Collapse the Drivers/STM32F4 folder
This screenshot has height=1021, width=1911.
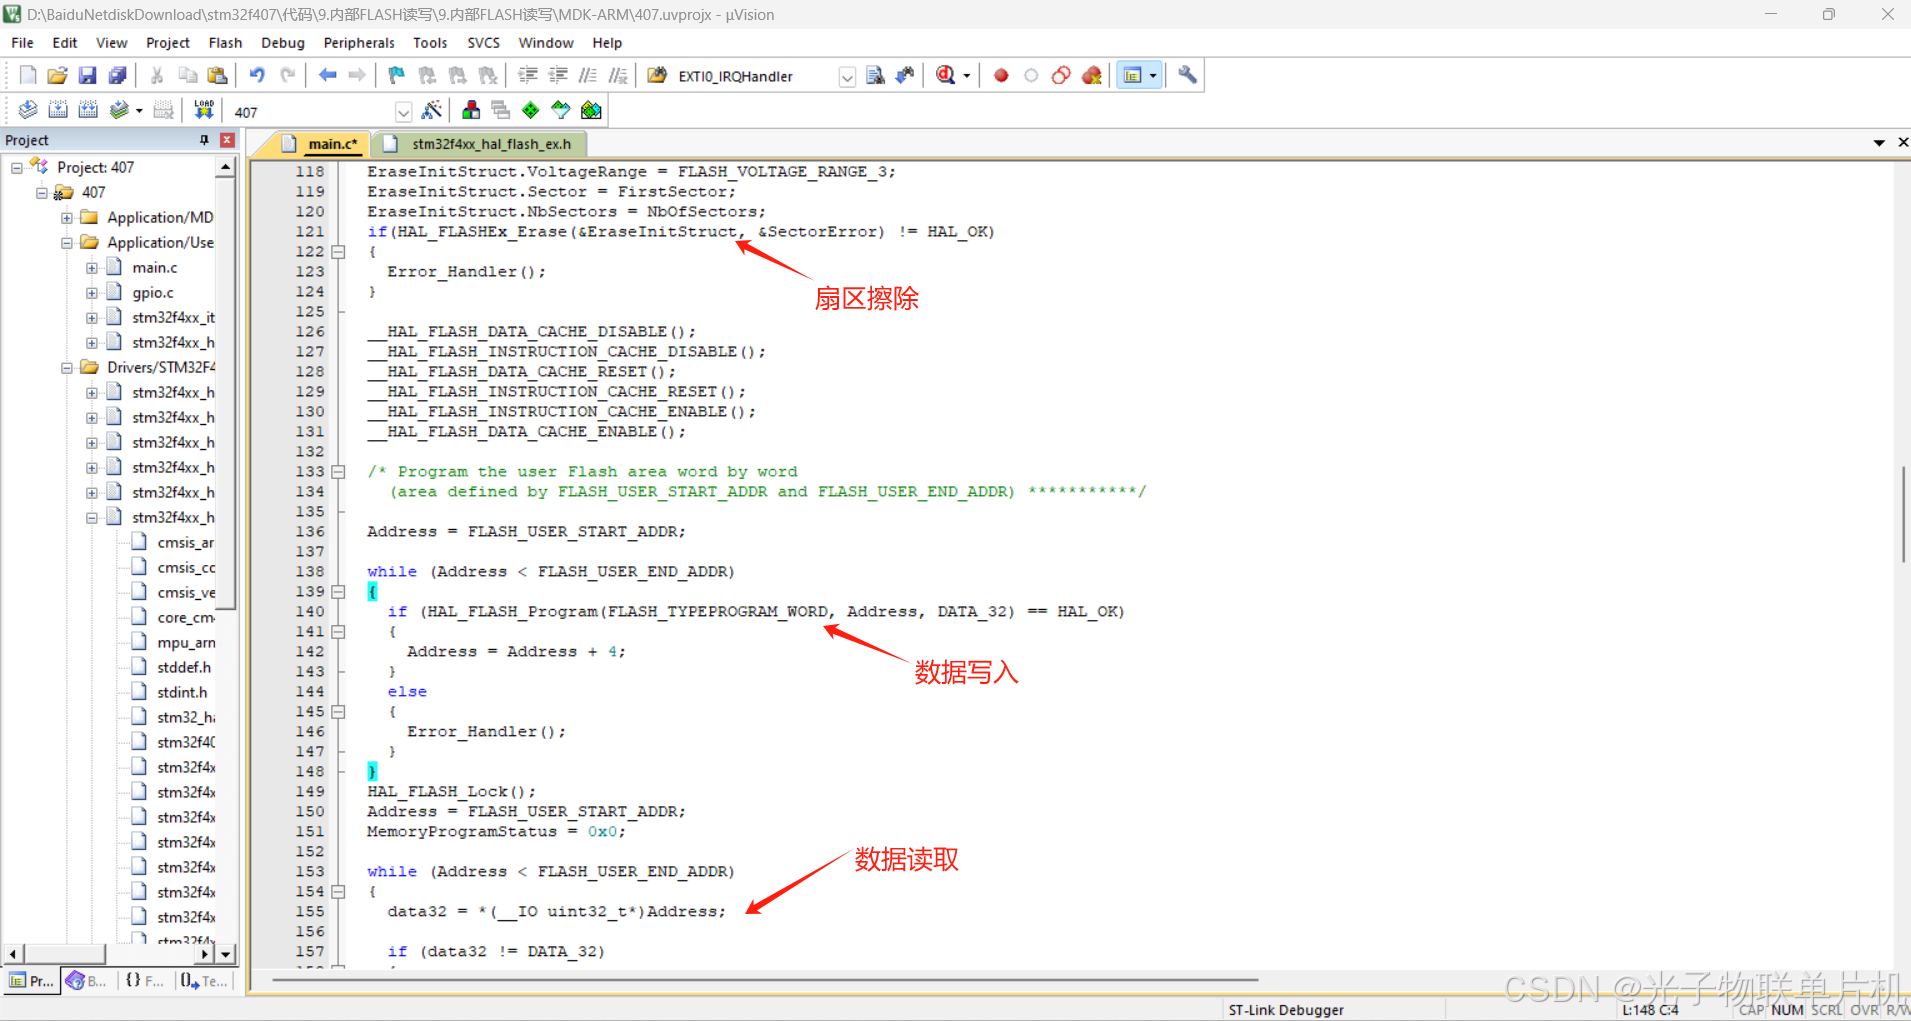tap(66, 366)
